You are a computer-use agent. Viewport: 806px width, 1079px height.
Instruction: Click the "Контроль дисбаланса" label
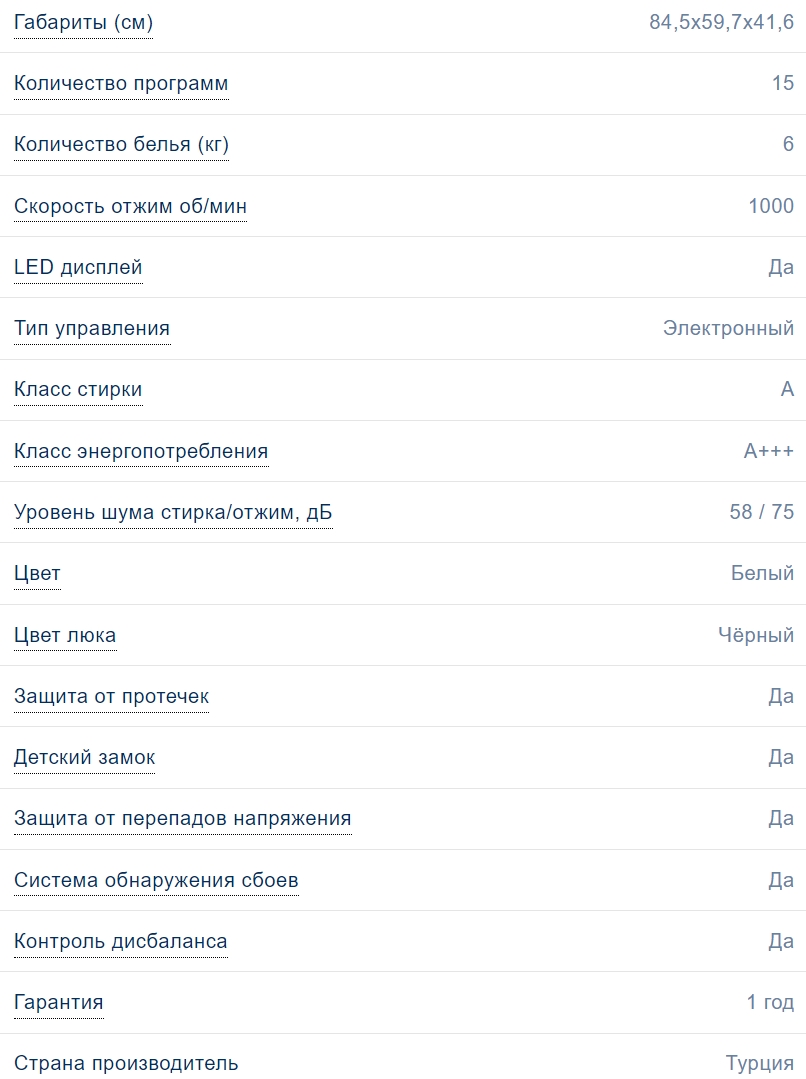click(x=120, y=941)
